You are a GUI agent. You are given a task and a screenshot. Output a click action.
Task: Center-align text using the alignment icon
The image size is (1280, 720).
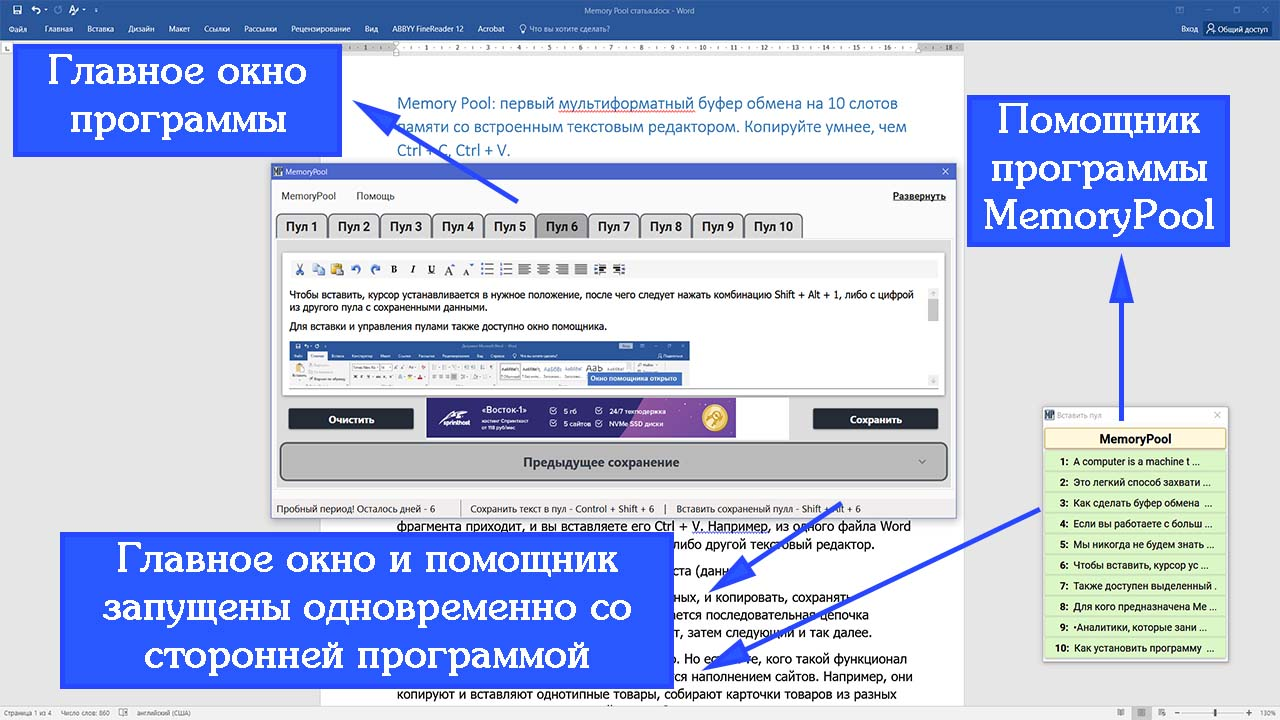pos(543,268)
